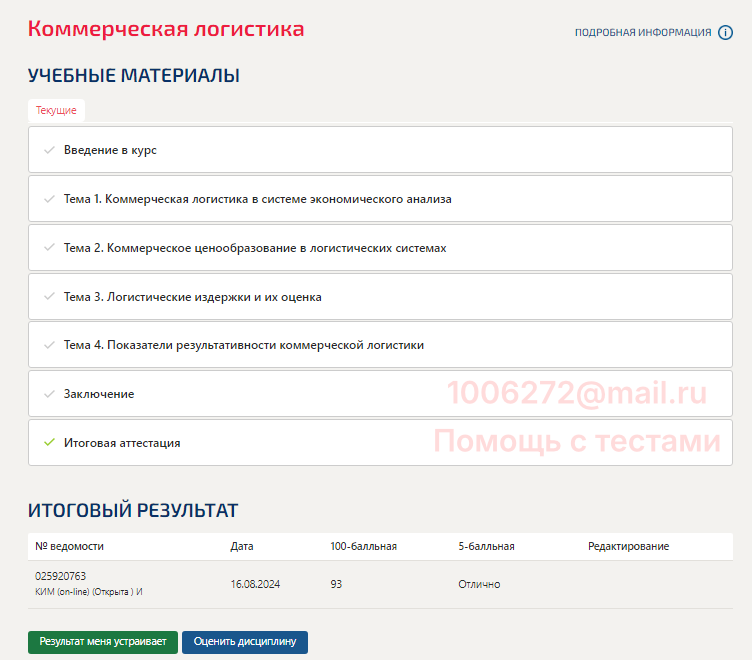Open the Итоговая аттестация section
Image resolution: width=752 pixels, height=660 pixels.
122,442
